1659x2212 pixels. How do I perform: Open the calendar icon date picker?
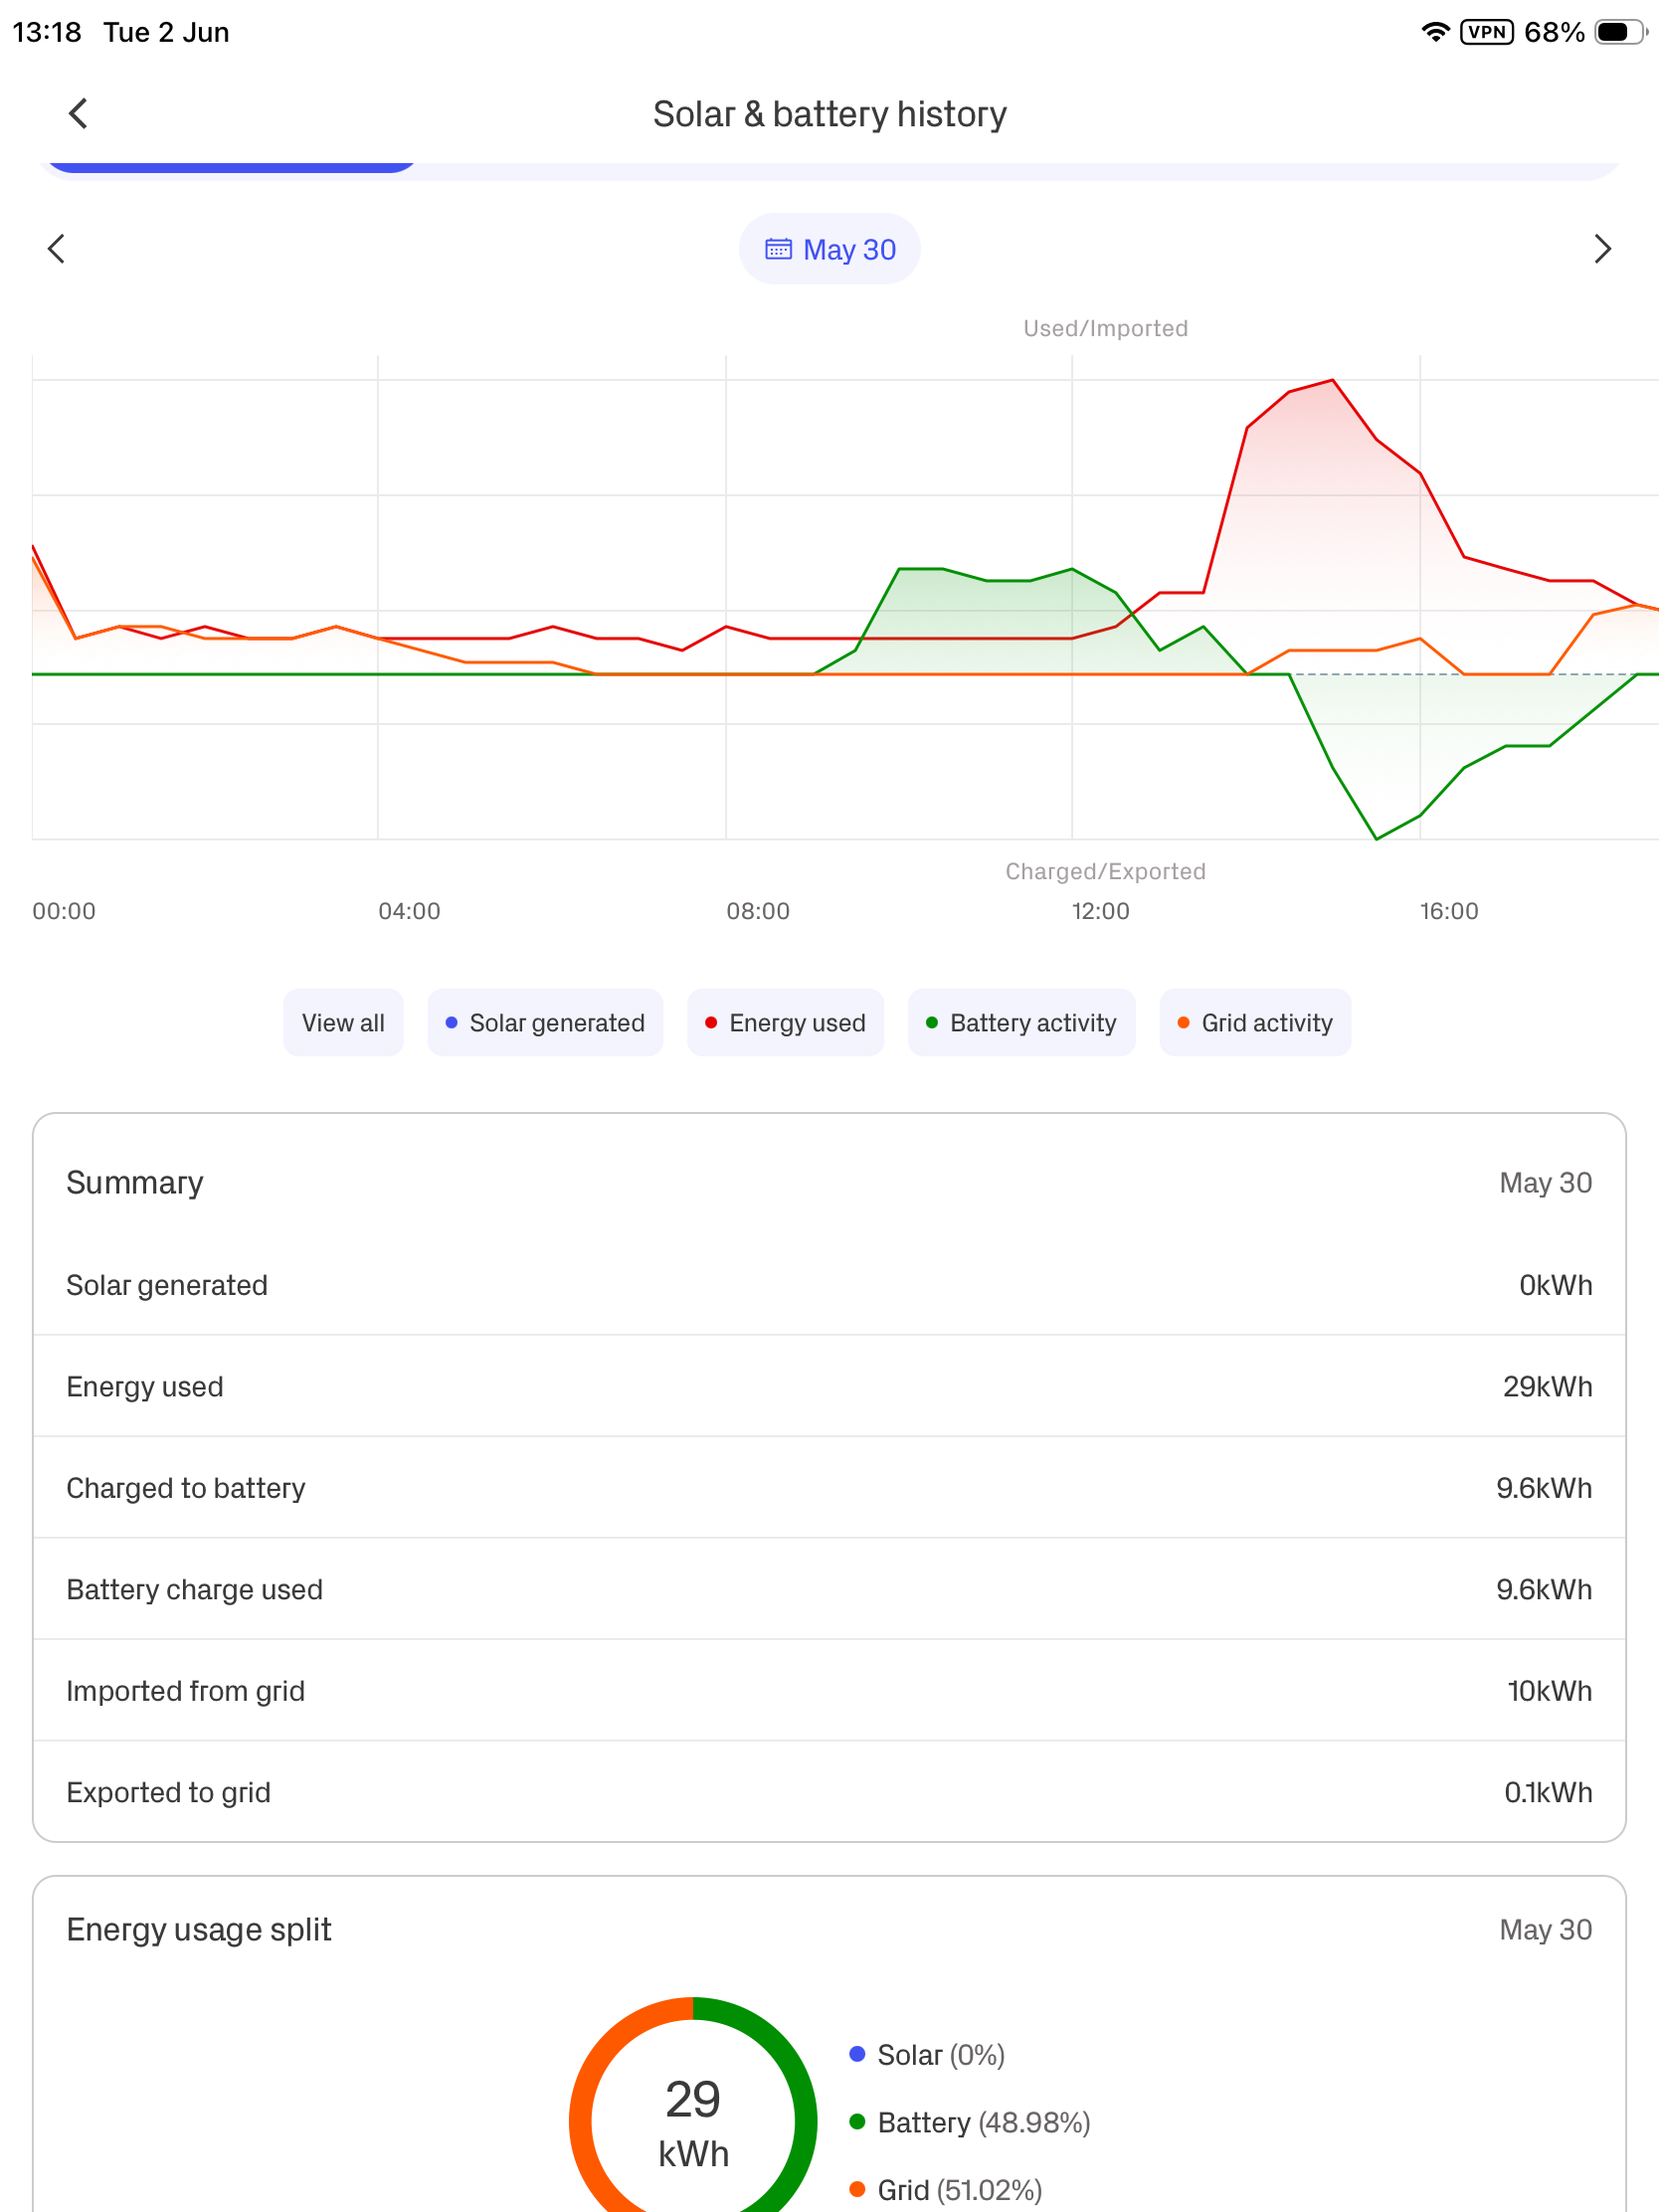pos(778,249)
